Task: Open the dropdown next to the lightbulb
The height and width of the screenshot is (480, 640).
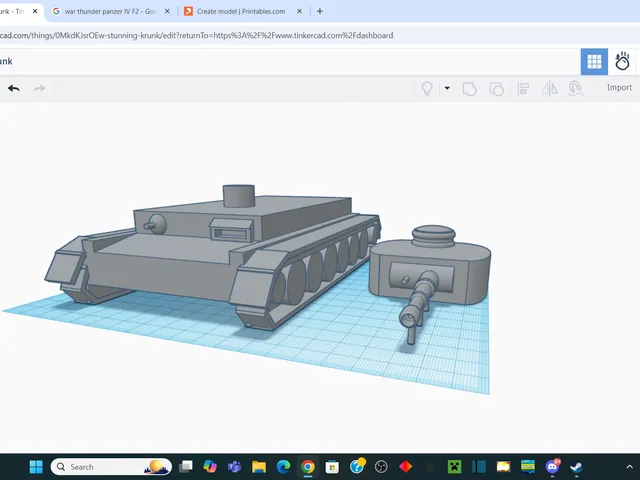Action: click(447, 88)
